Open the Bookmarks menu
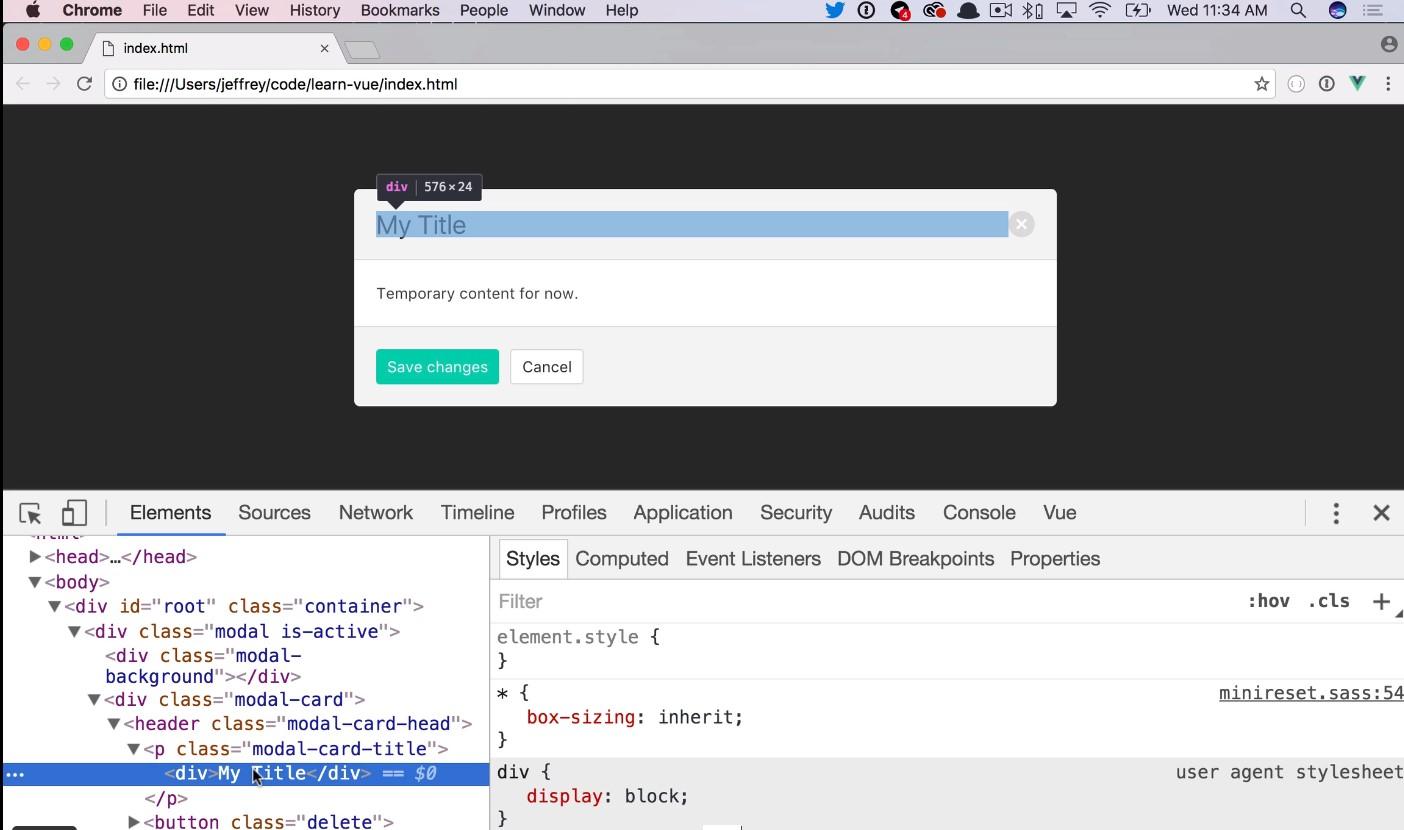The image size is (1404, 830). click(400, 10)
